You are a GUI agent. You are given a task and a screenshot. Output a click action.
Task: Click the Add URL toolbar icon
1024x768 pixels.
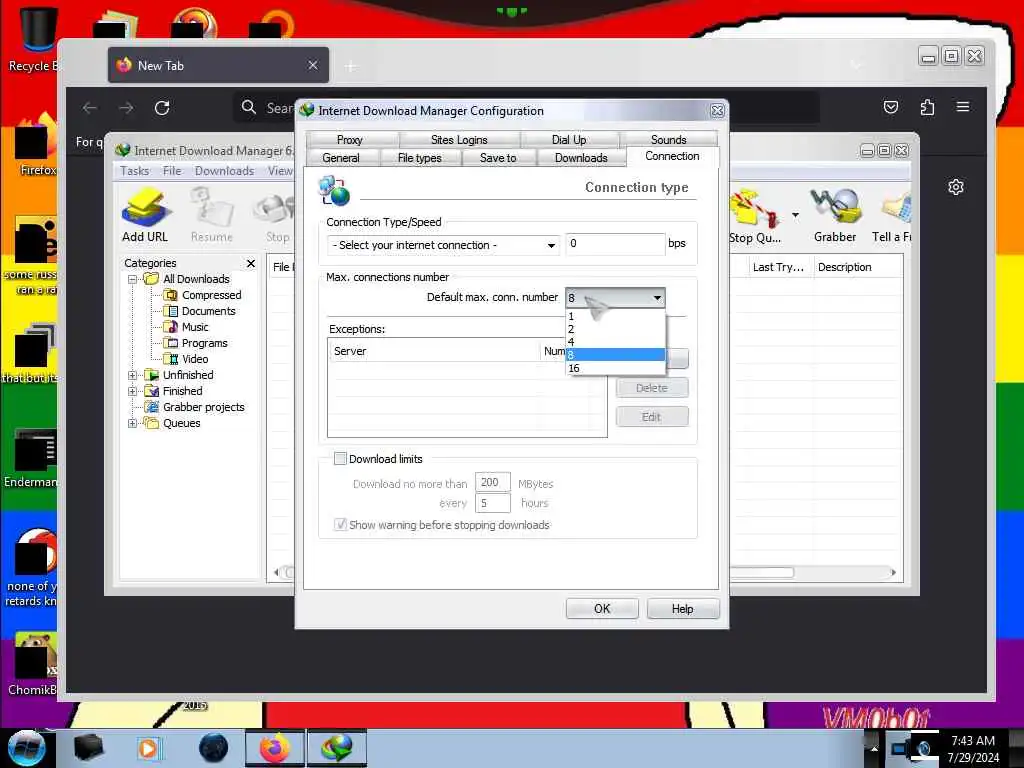click(145, 215)
